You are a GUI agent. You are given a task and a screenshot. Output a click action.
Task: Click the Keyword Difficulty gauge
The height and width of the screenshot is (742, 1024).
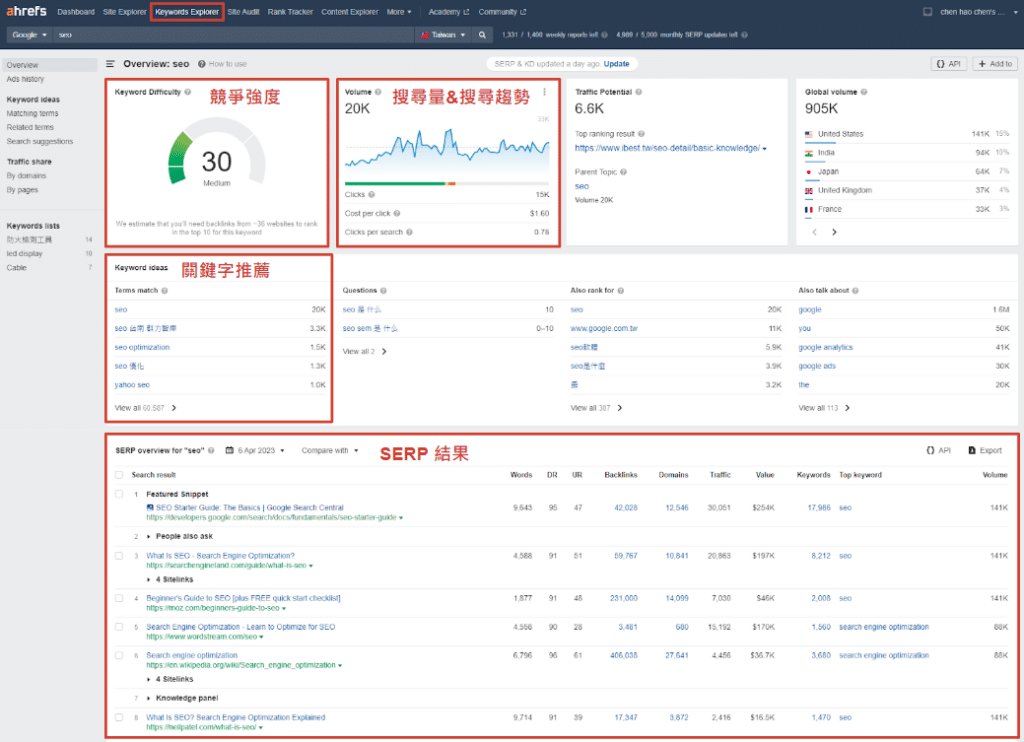click(217, 153)
